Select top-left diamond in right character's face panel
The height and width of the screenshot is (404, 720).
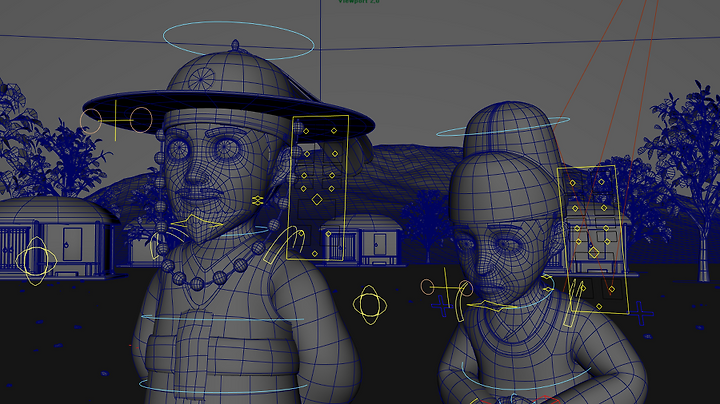point(573,183)
